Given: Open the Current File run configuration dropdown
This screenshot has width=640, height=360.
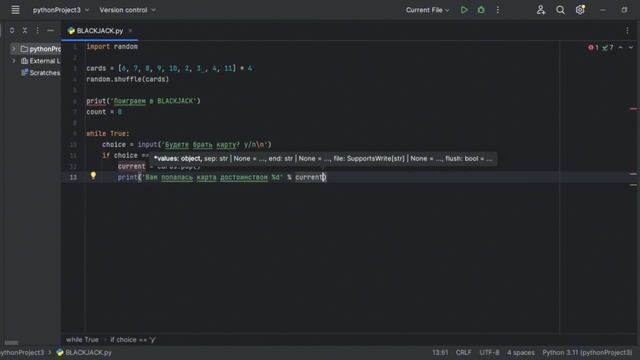Looking at the screenshot, I should tap(427, 10).
